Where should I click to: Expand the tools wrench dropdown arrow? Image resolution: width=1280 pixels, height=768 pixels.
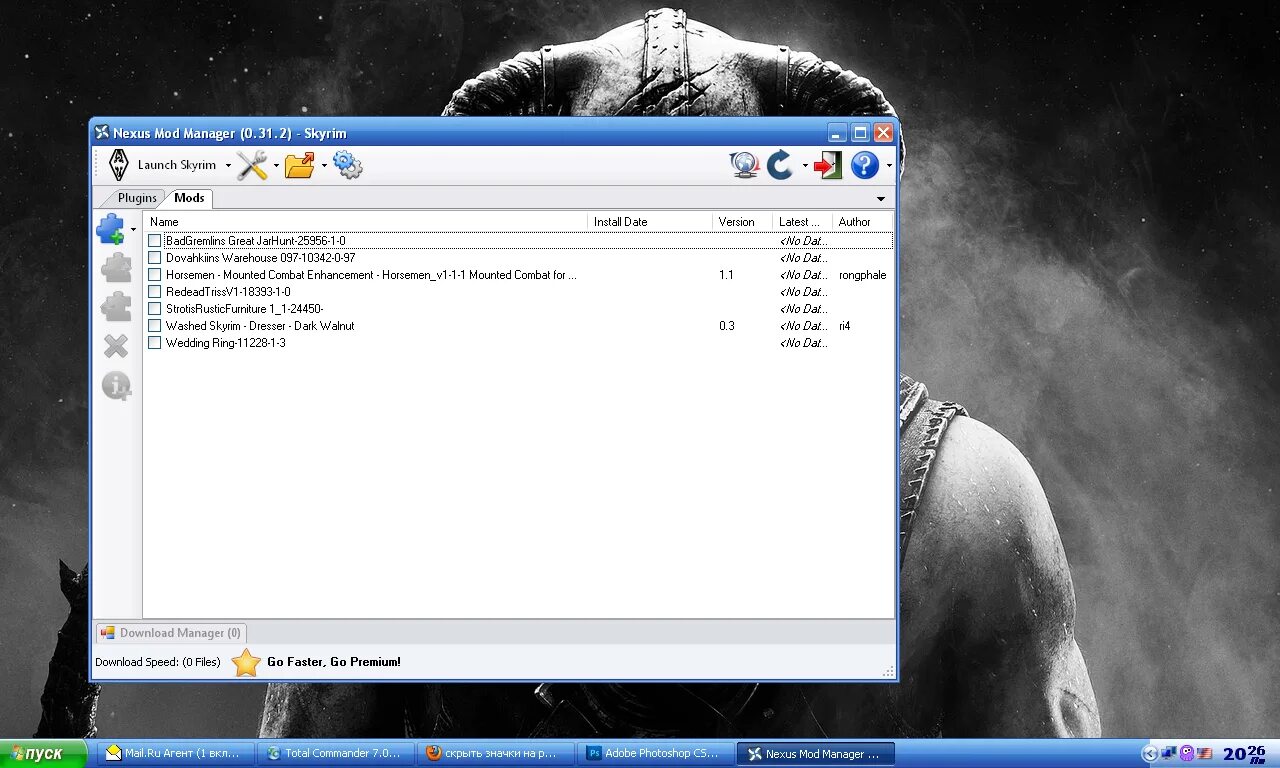276,166
